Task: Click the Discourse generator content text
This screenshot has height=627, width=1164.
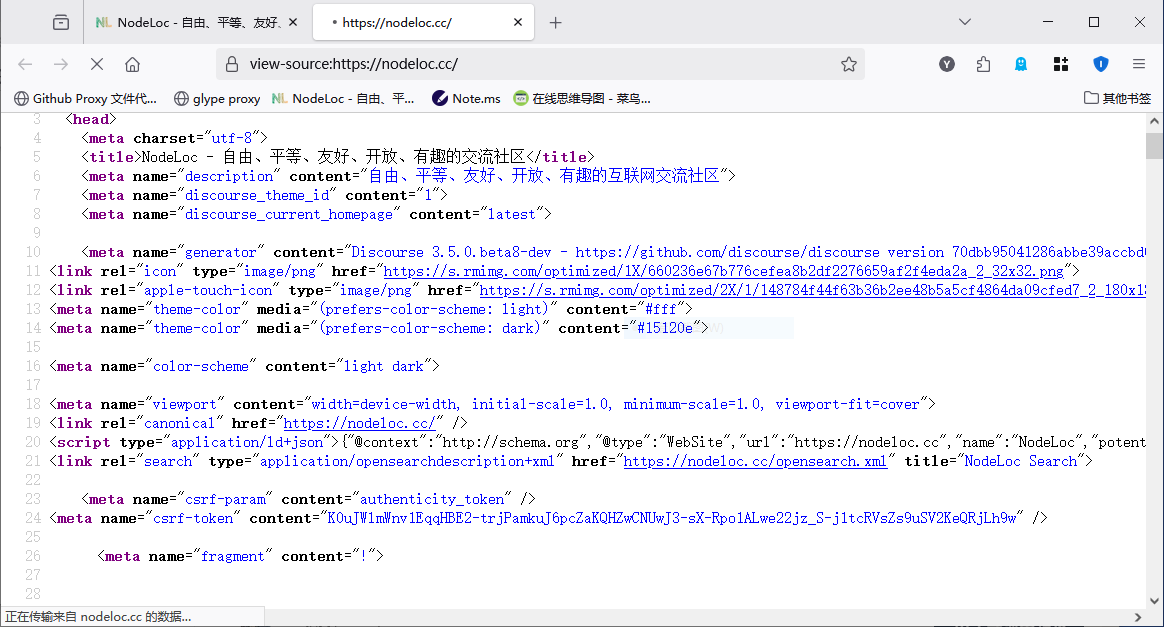Action: pyautogui.click(x=748, y=252)
